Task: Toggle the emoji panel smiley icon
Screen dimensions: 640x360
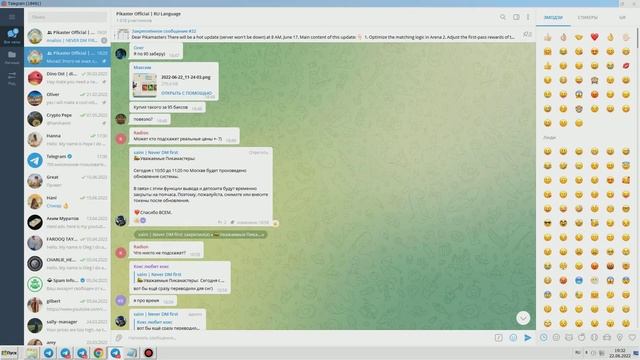Action: [x=513, y=338]
